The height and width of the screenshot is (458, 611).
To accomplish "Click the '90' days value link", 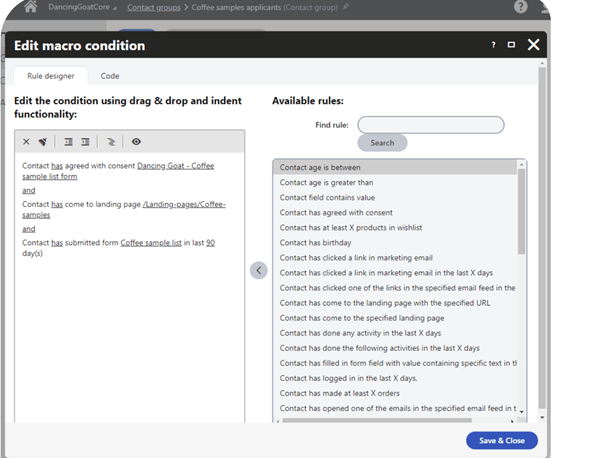I will (210, 242).
